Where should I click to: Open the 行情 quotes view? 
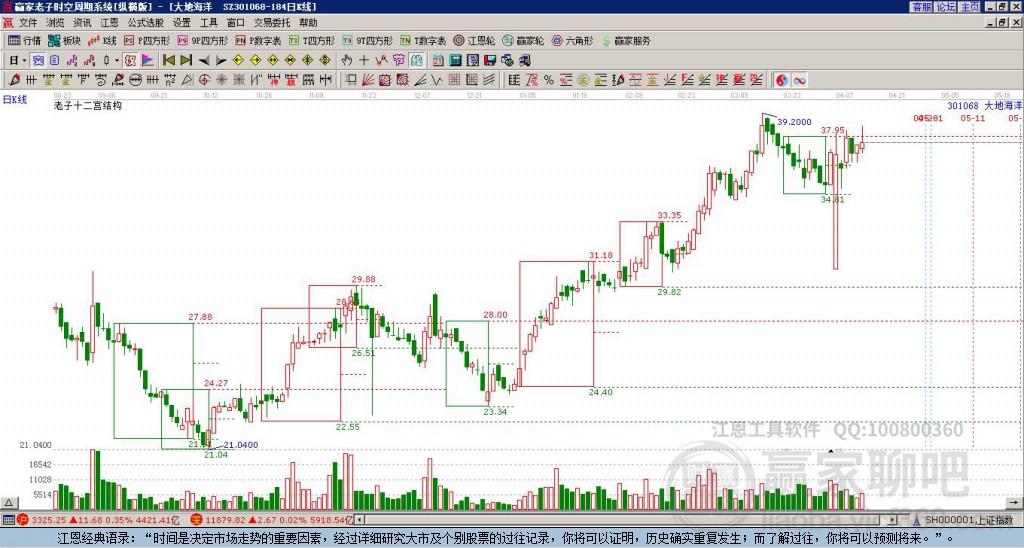point(24,40)
